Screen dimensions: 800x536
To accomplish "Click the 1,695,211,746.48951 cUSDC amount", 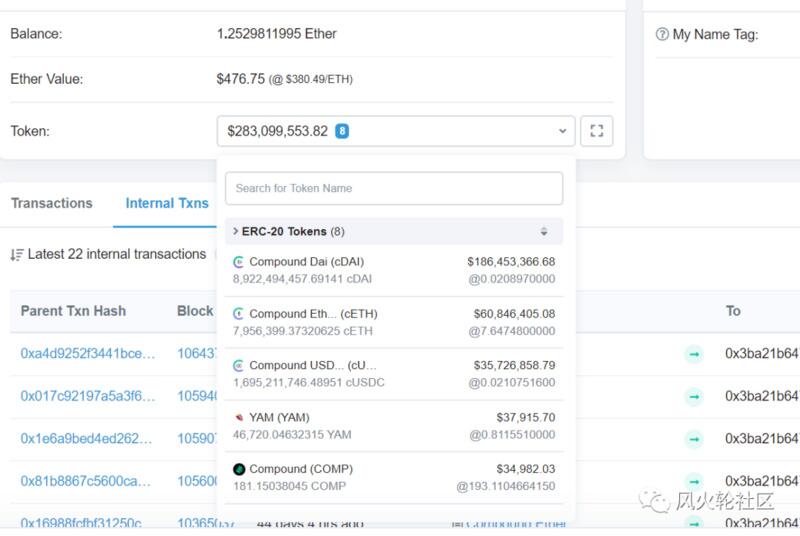I will click(x=309, y=383).
